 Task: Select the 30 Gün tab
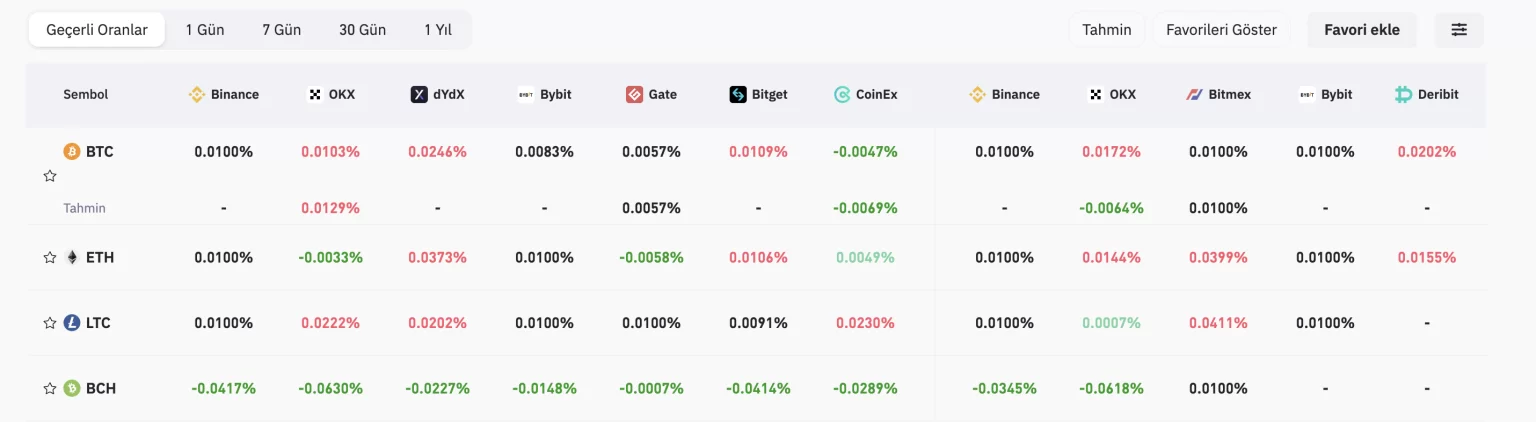362,30
